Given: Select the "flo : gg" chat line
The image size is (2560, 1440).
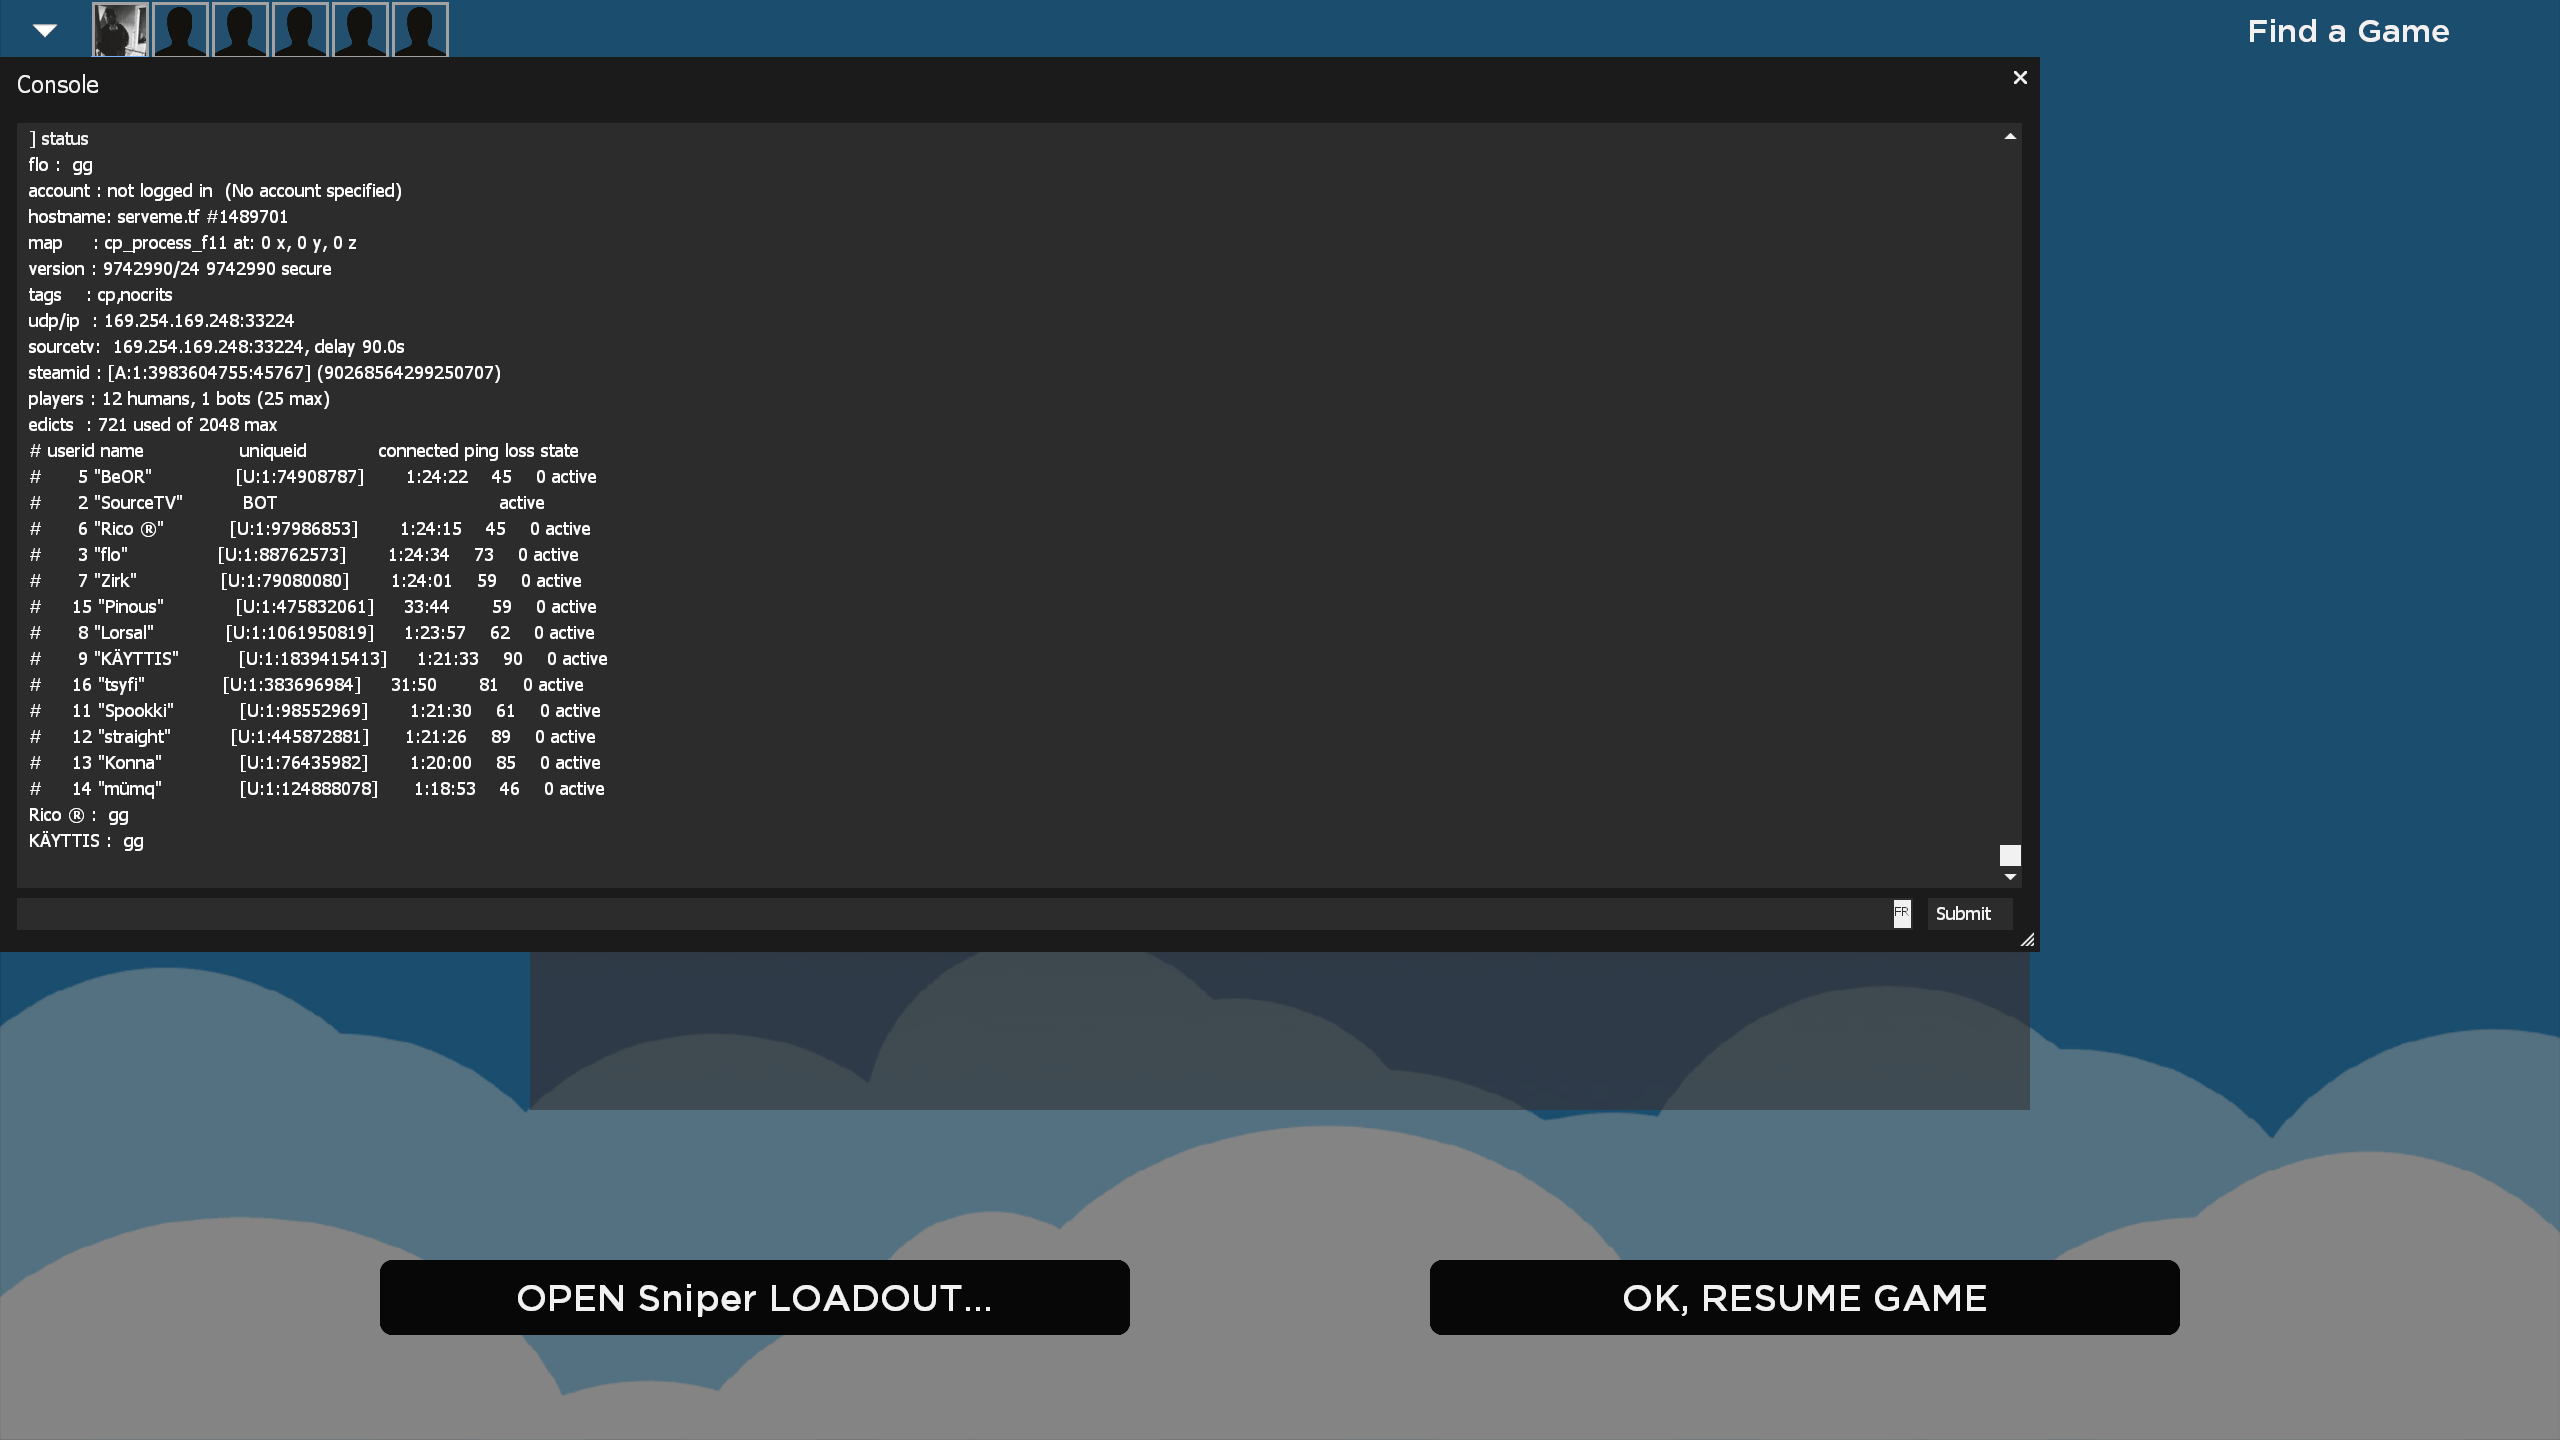Looking at the screenshot, I should tap(60, 165).
